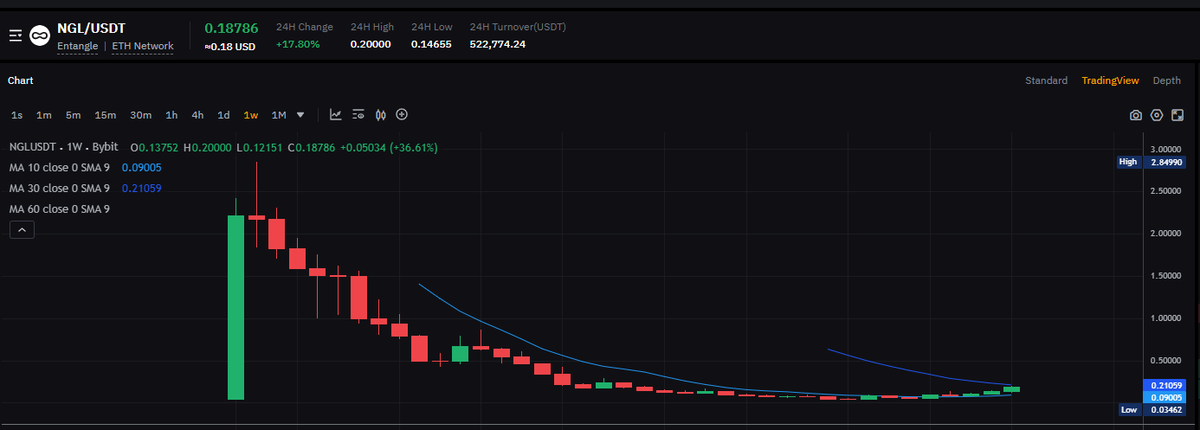
Task: Click the plus circle add icon
Action: [402, 114]
